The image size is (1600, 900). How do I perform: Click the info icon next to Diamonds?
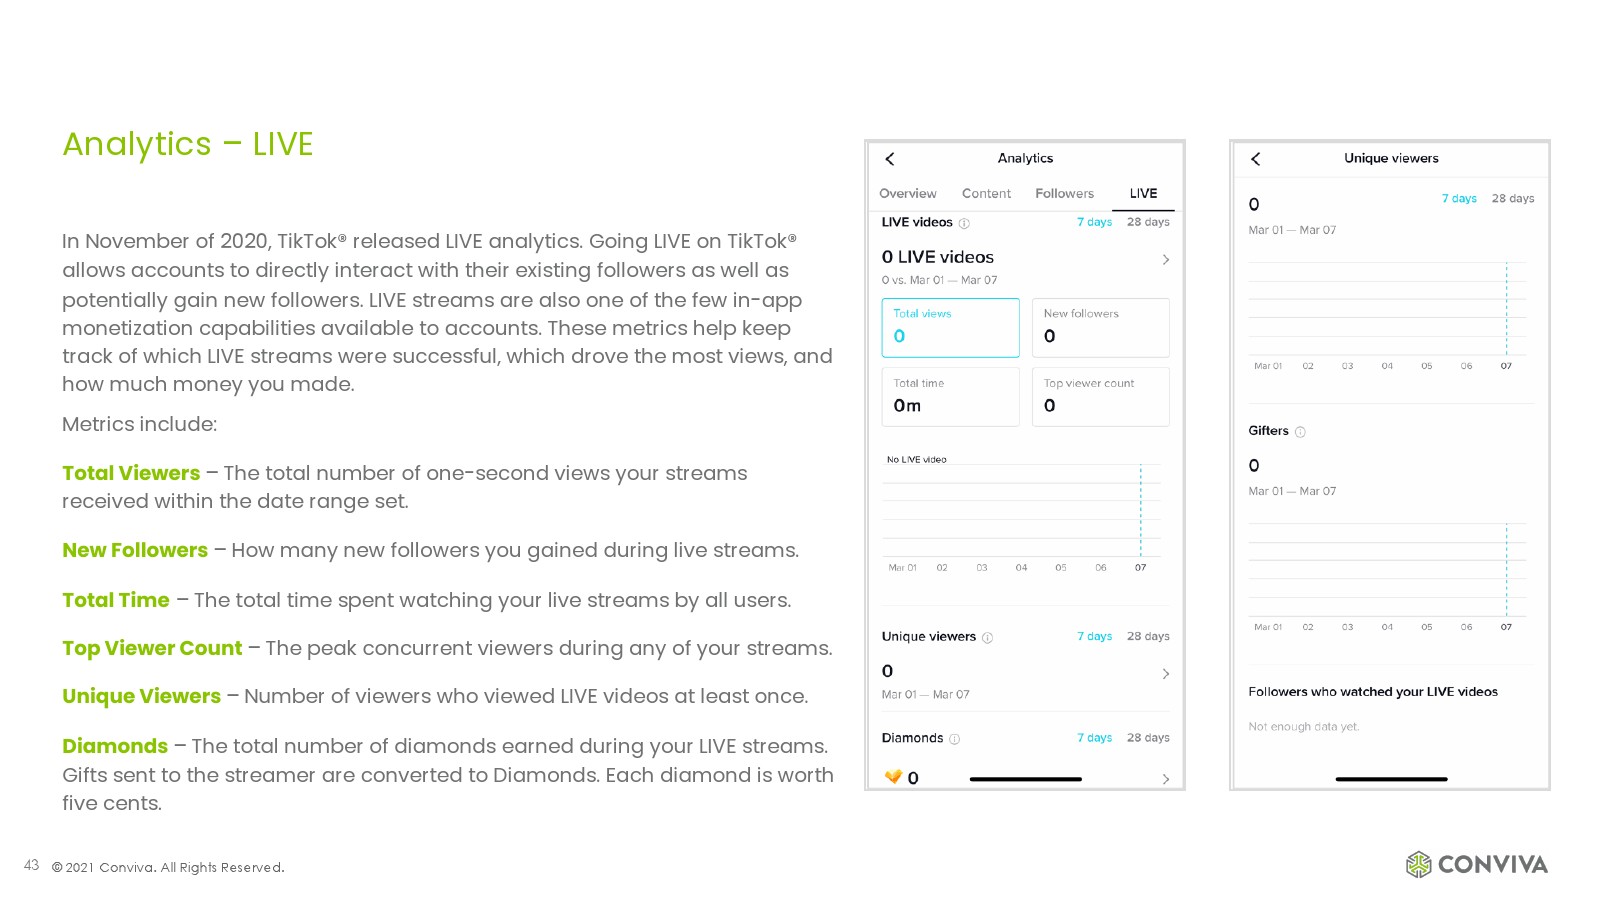(x=954, y=739)
